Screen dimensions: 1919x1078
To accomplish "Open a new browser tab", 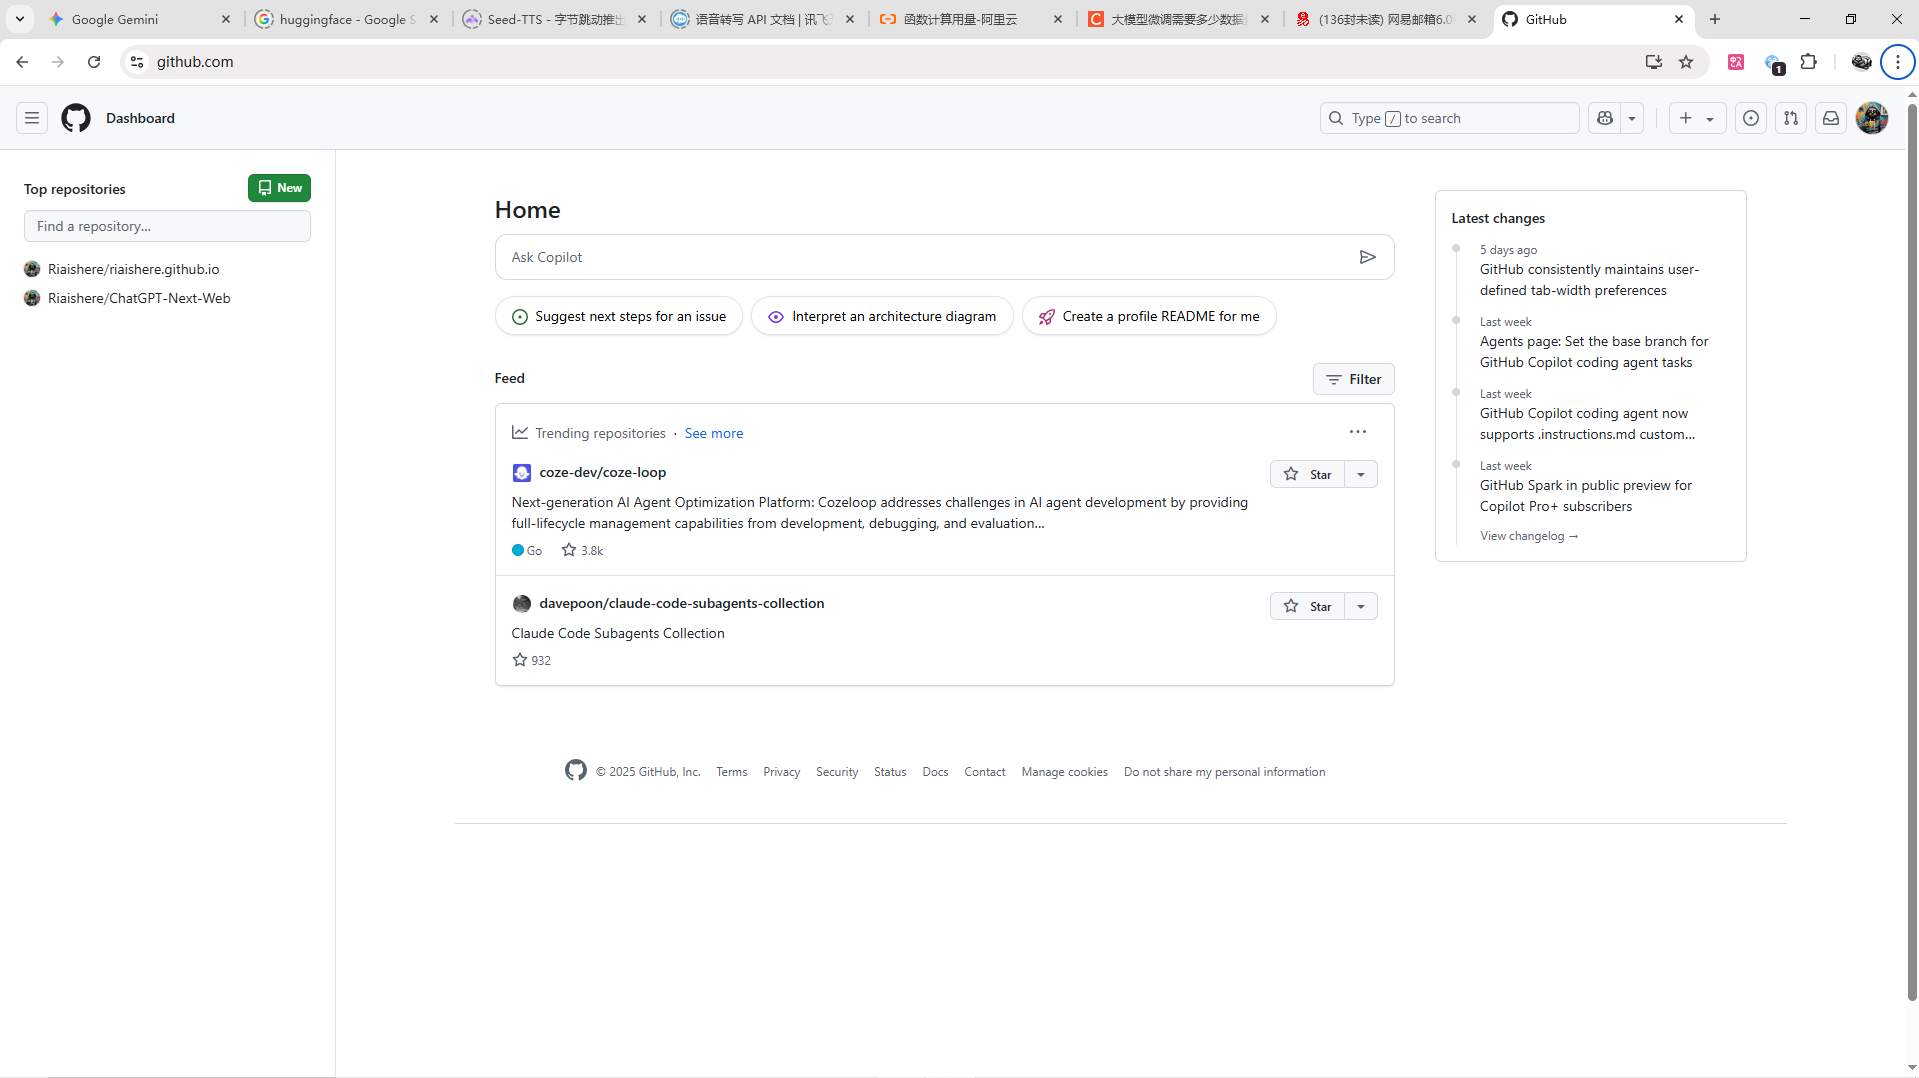I will (x=1715, y=19).
